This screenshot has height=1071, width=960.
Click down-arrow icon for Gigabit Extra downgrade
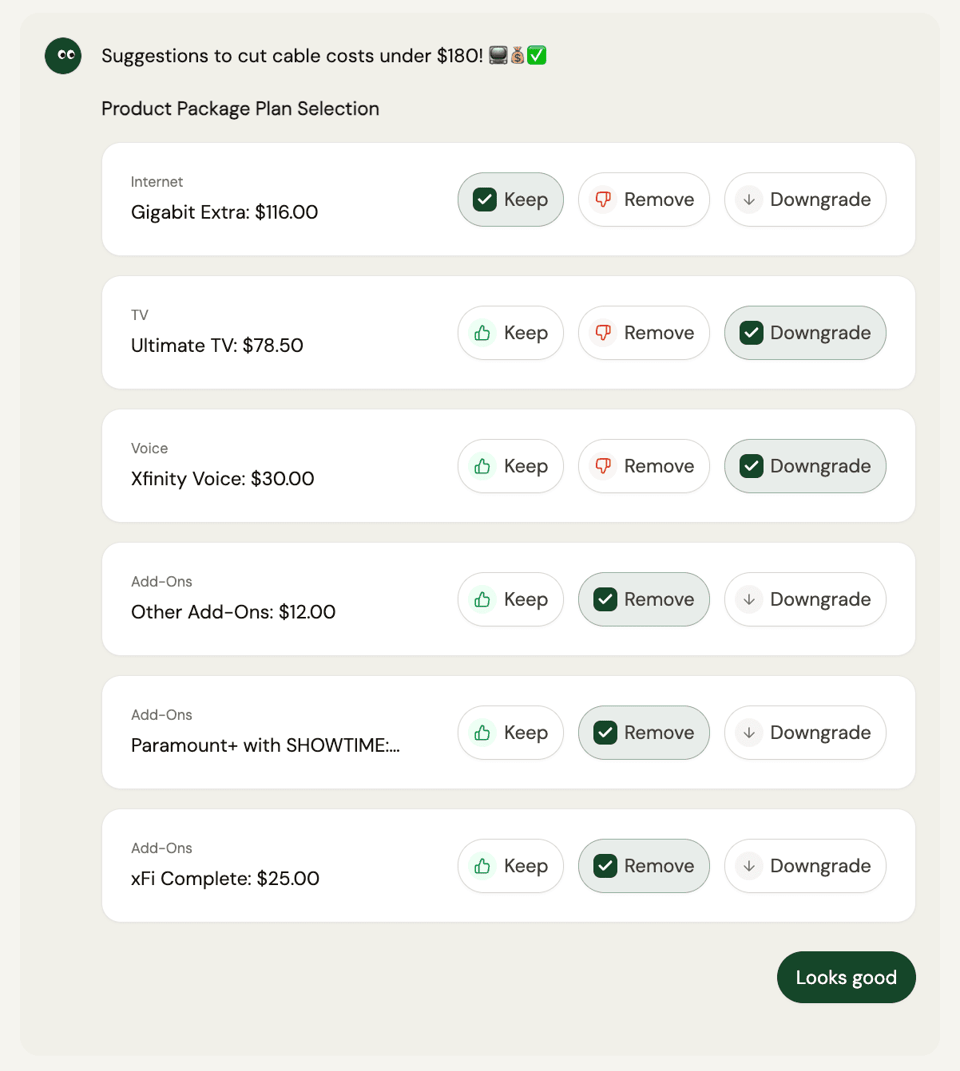tap(749, 199)
